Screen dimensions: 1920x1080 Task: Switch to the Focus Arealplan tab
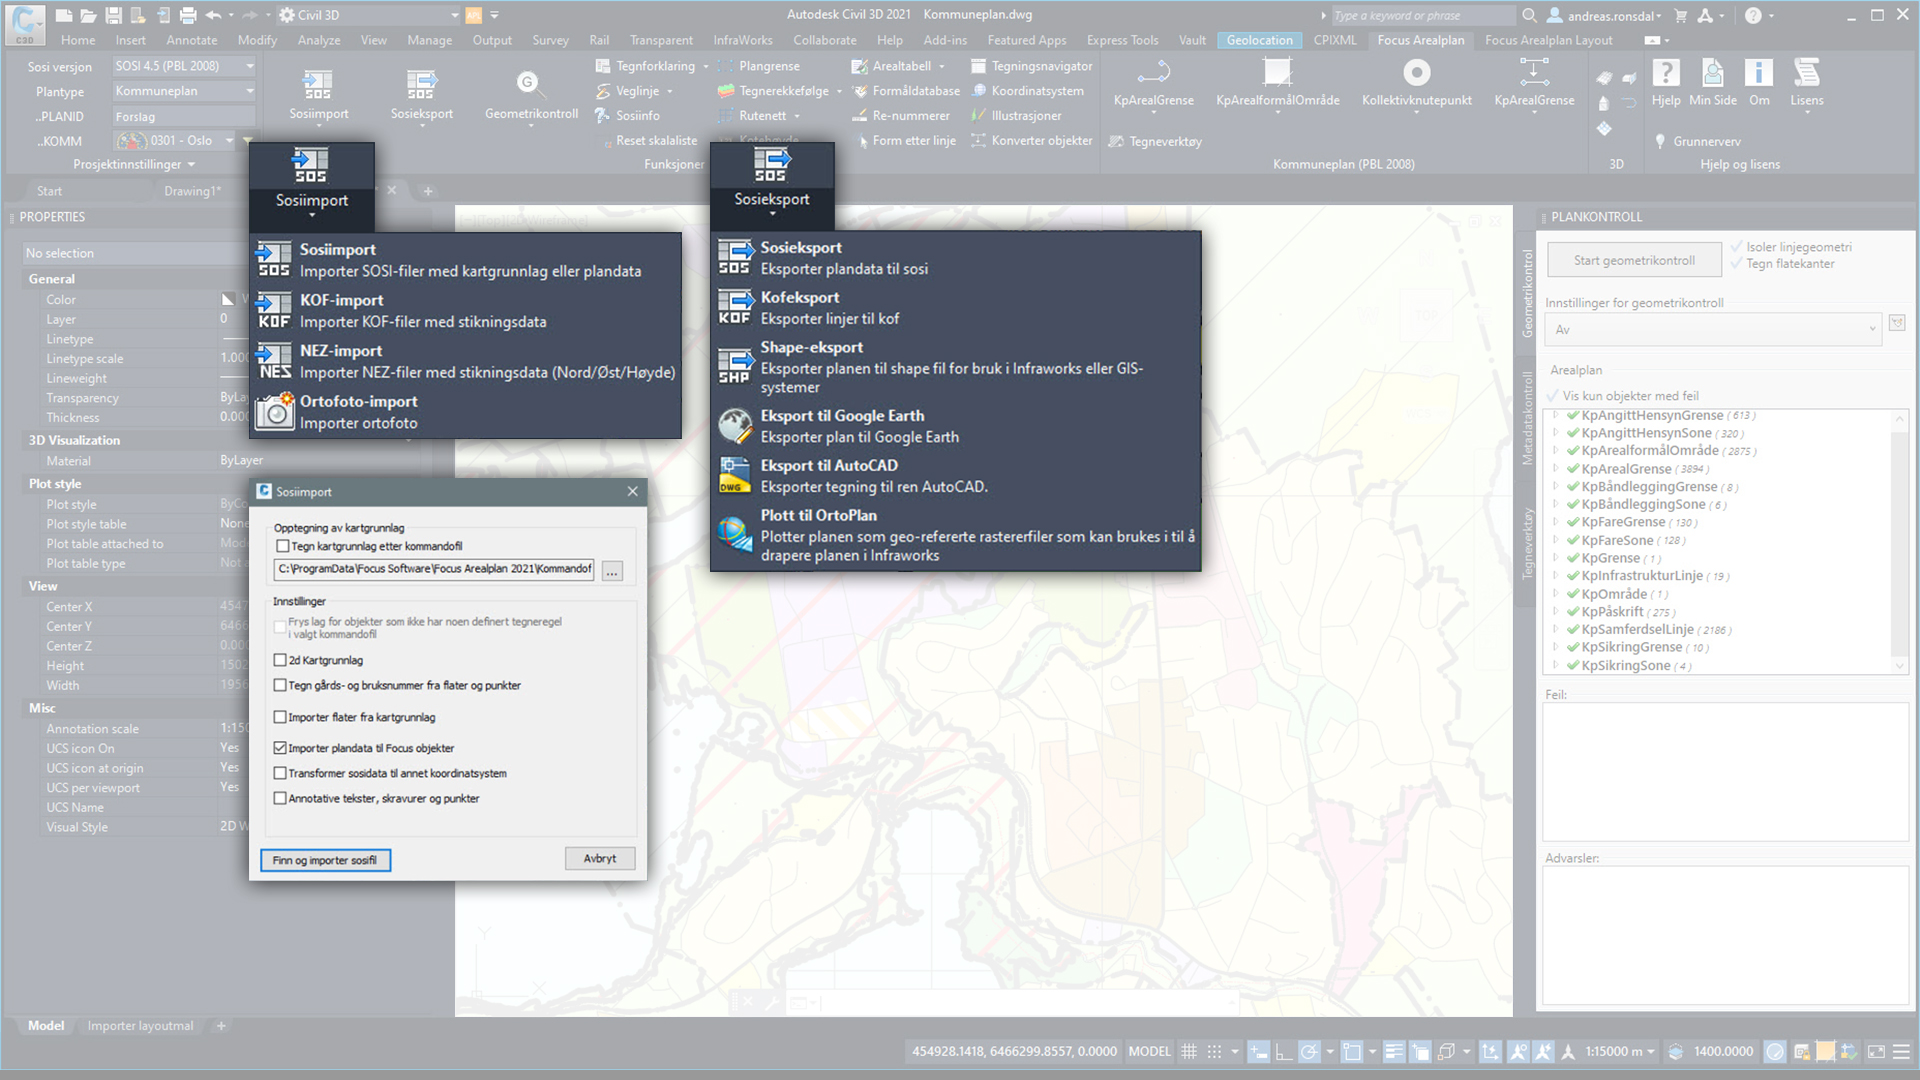pyautogui.click(x=1420, y=40)
